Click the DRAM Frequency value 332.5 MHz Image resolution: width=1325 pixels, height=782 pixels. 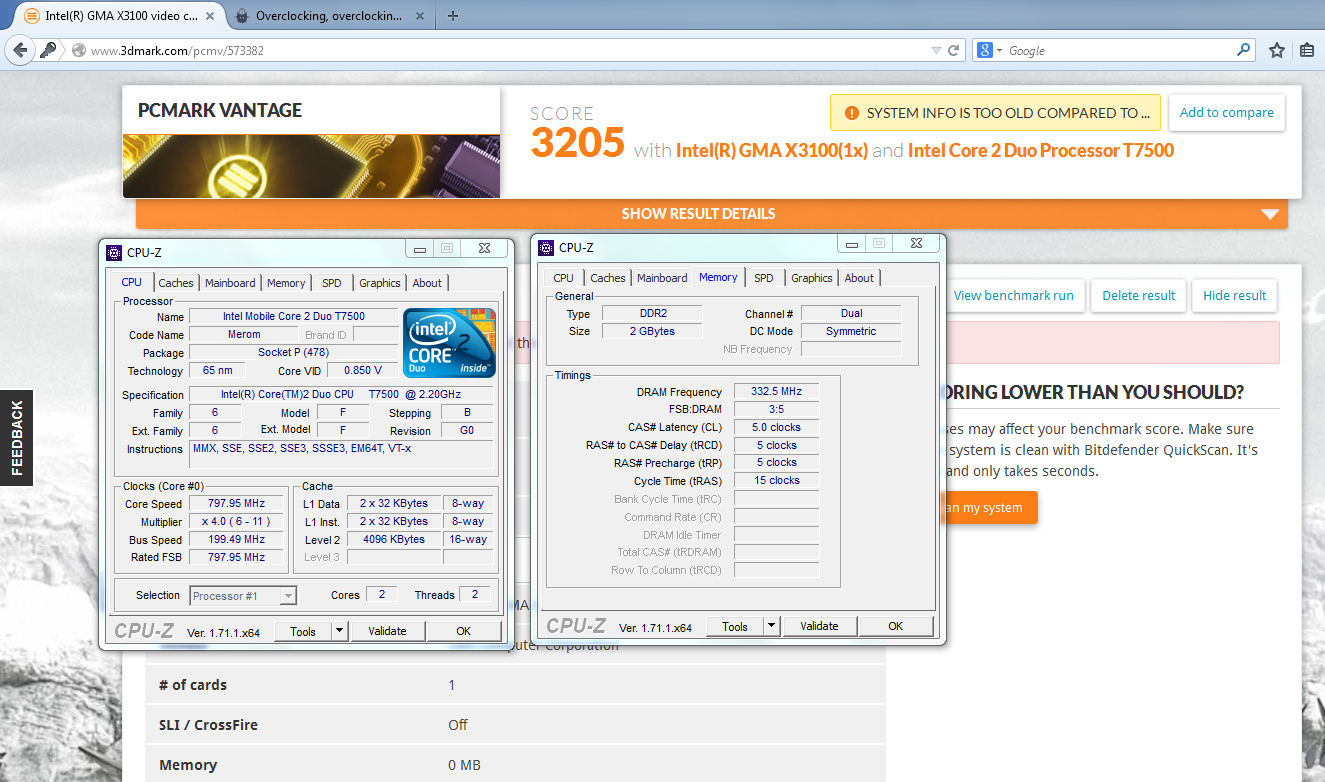[776, 391]
